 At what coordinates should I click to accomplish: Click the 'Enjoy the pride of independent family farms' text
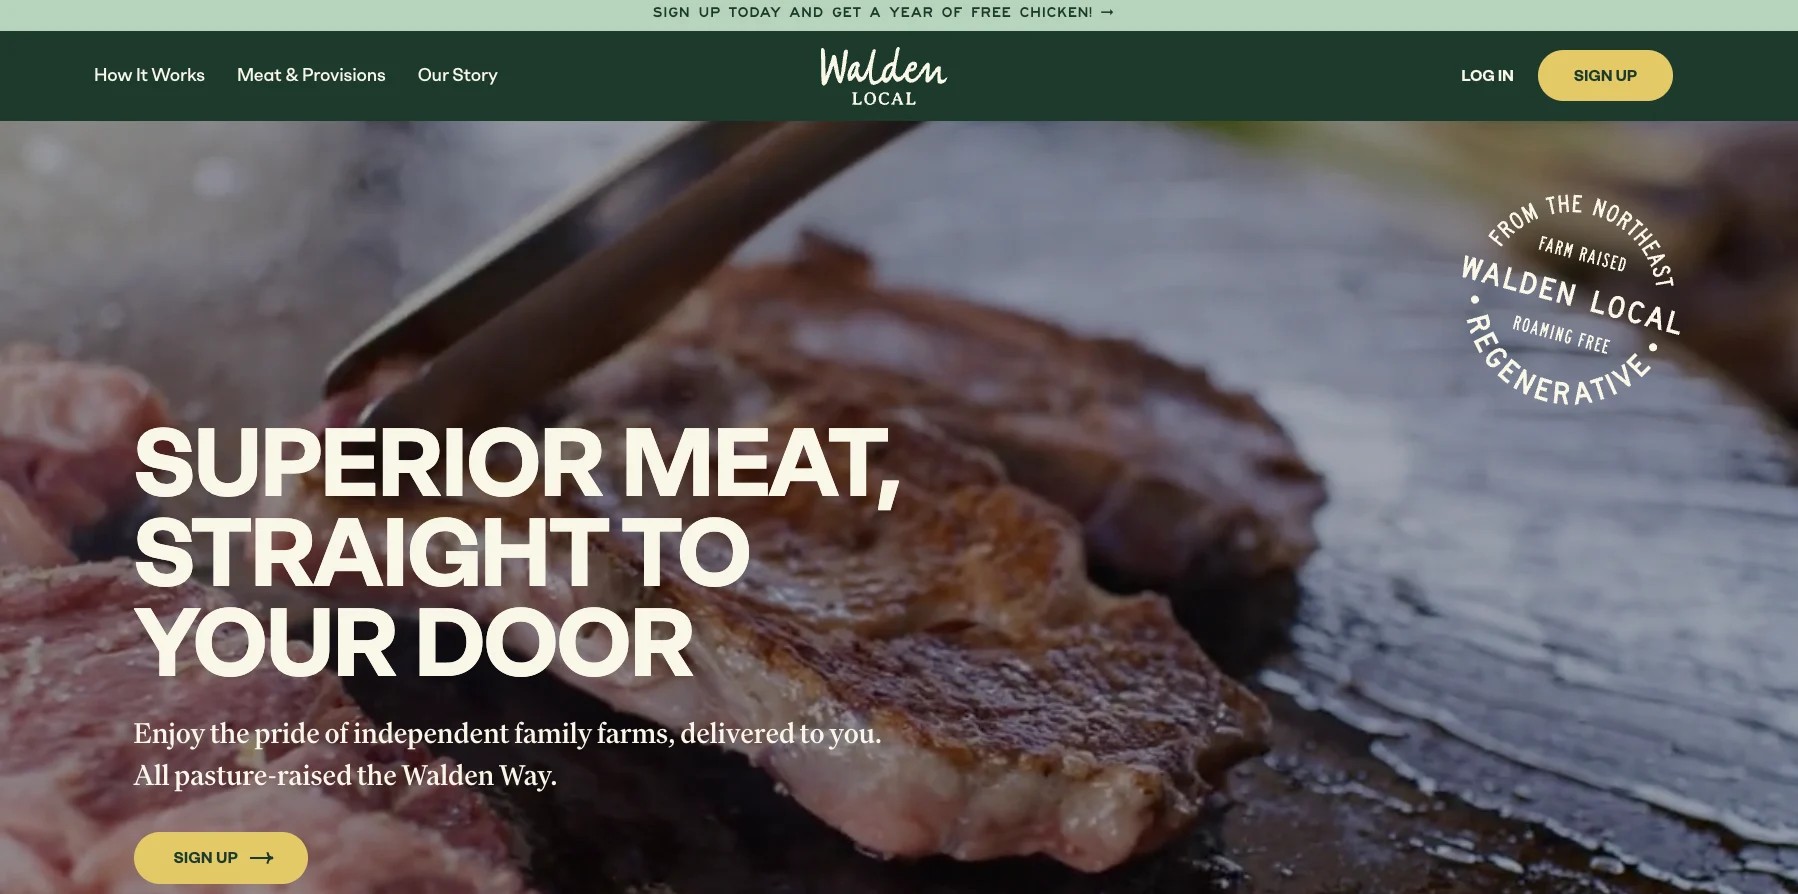tap(507, 734)
